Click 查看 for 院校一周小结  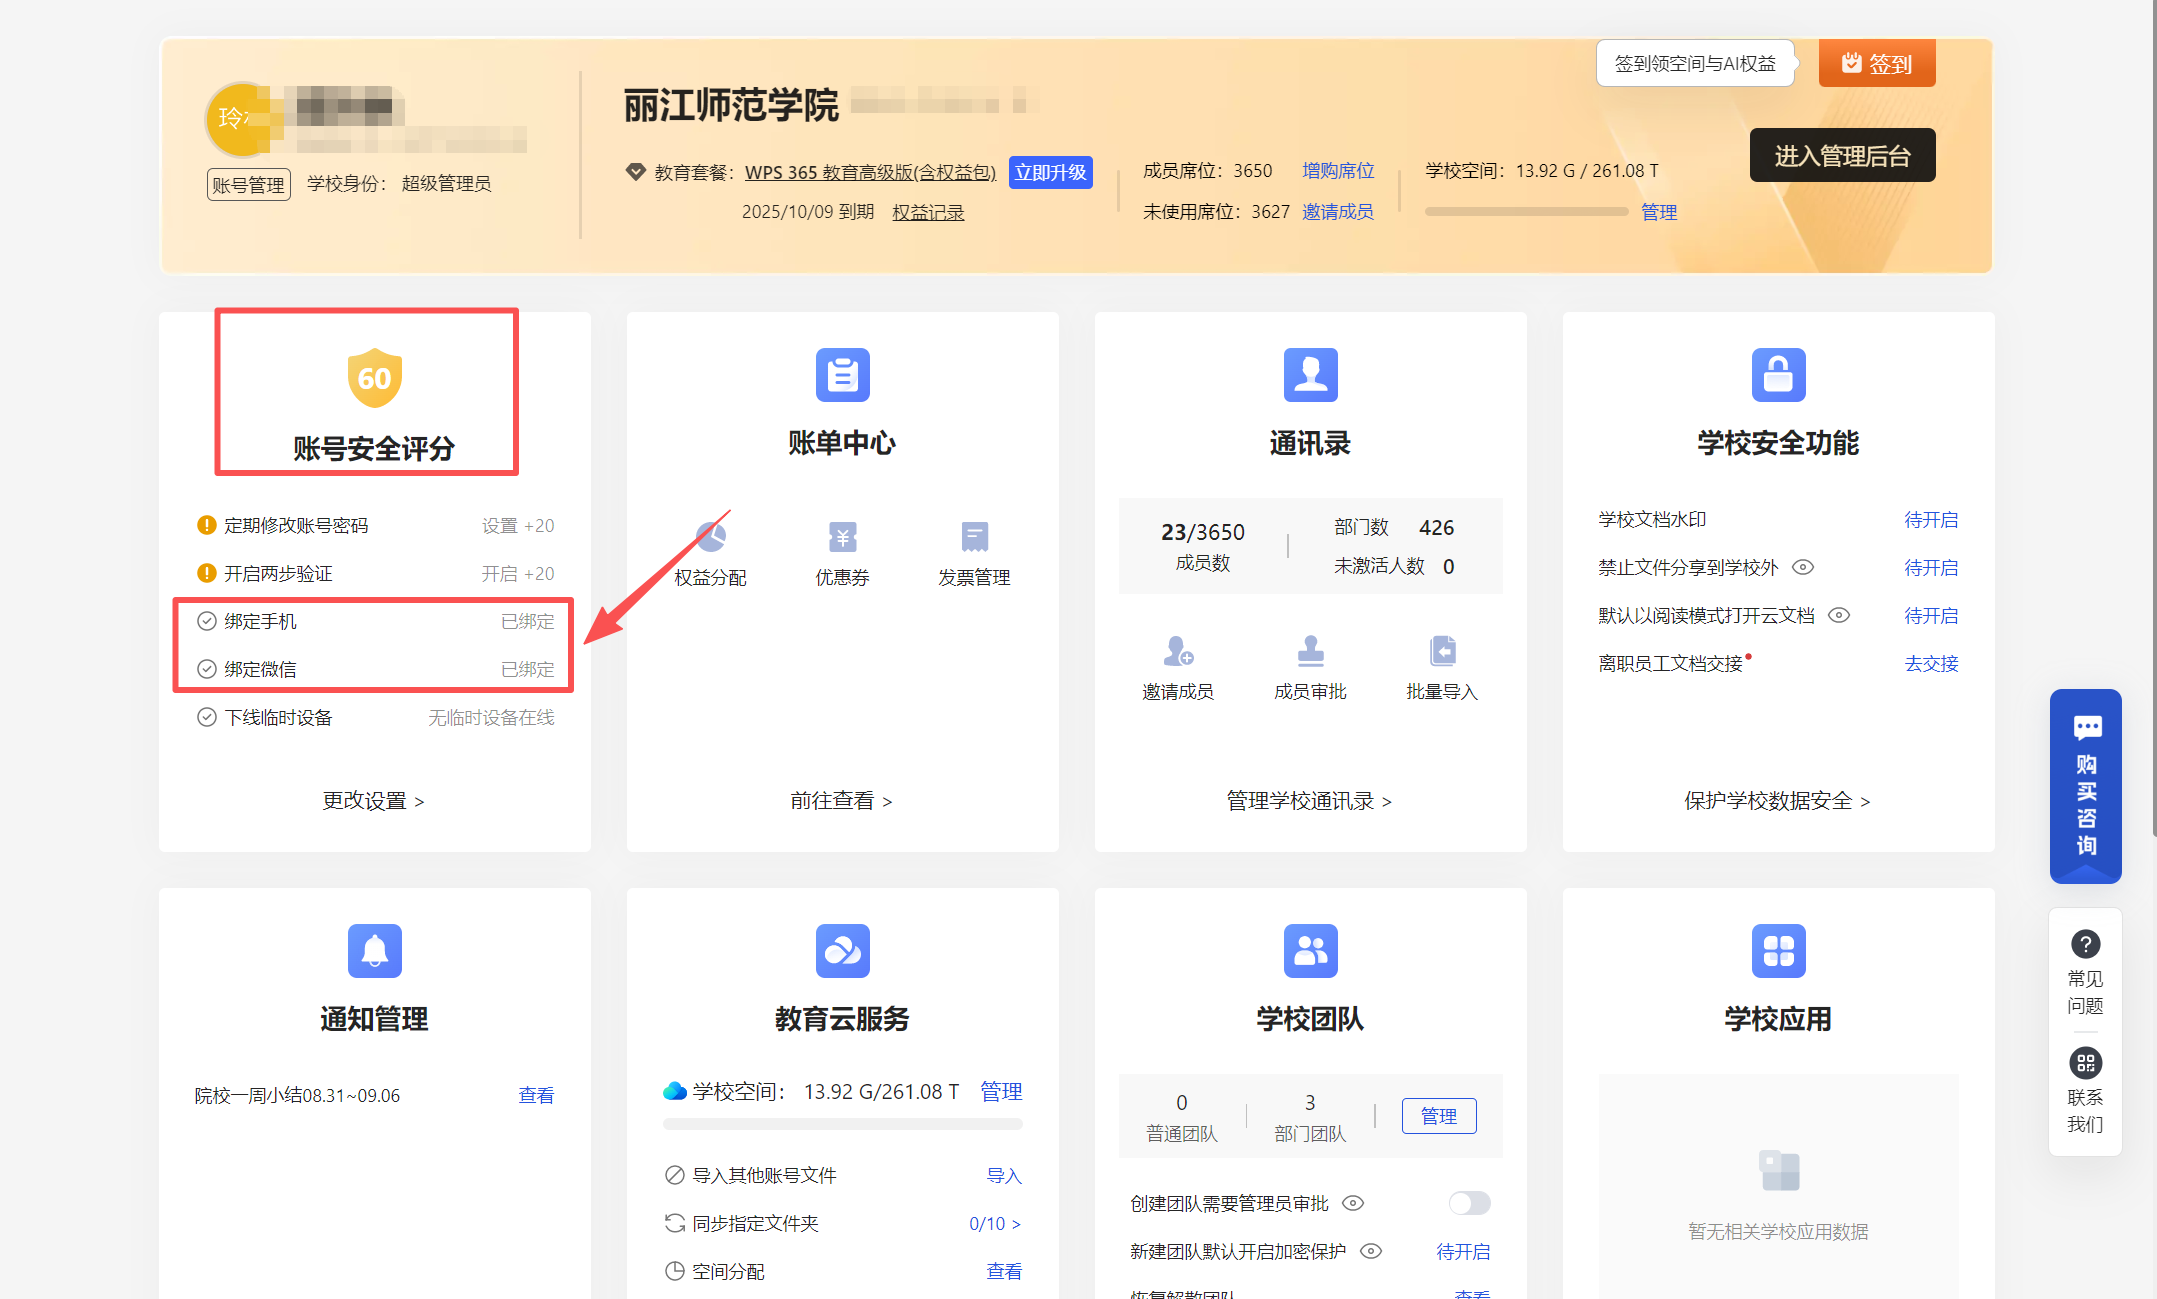(x=536, y=1095)
